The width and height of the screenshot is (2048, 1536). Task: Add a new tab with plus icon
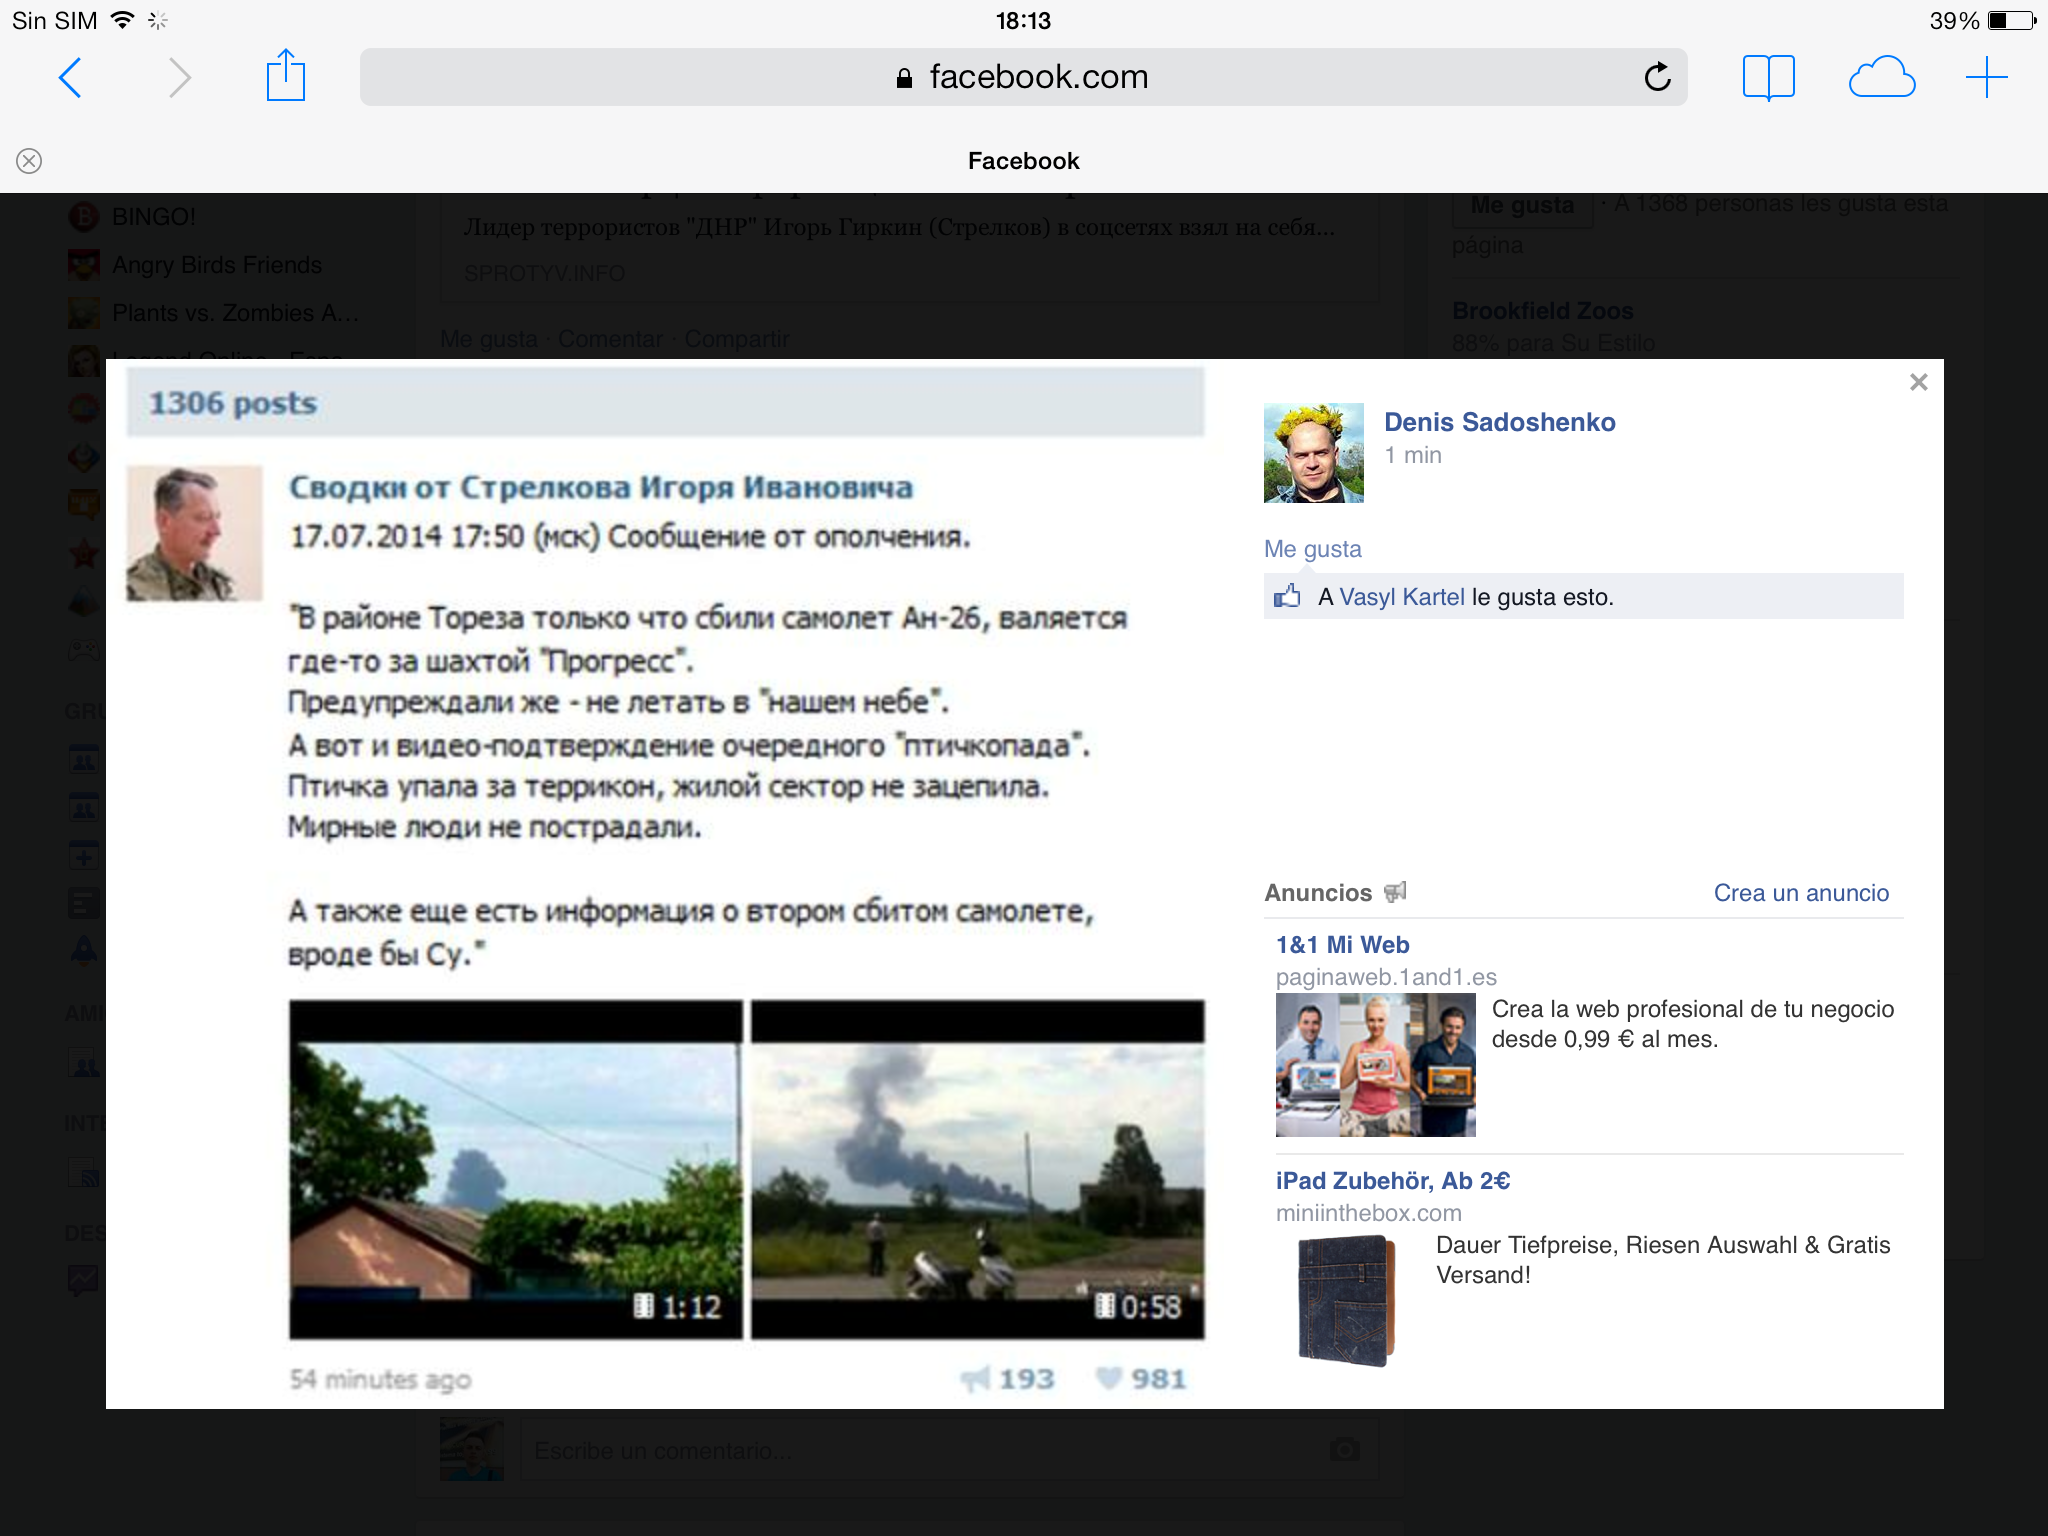tap(1986, 77)
